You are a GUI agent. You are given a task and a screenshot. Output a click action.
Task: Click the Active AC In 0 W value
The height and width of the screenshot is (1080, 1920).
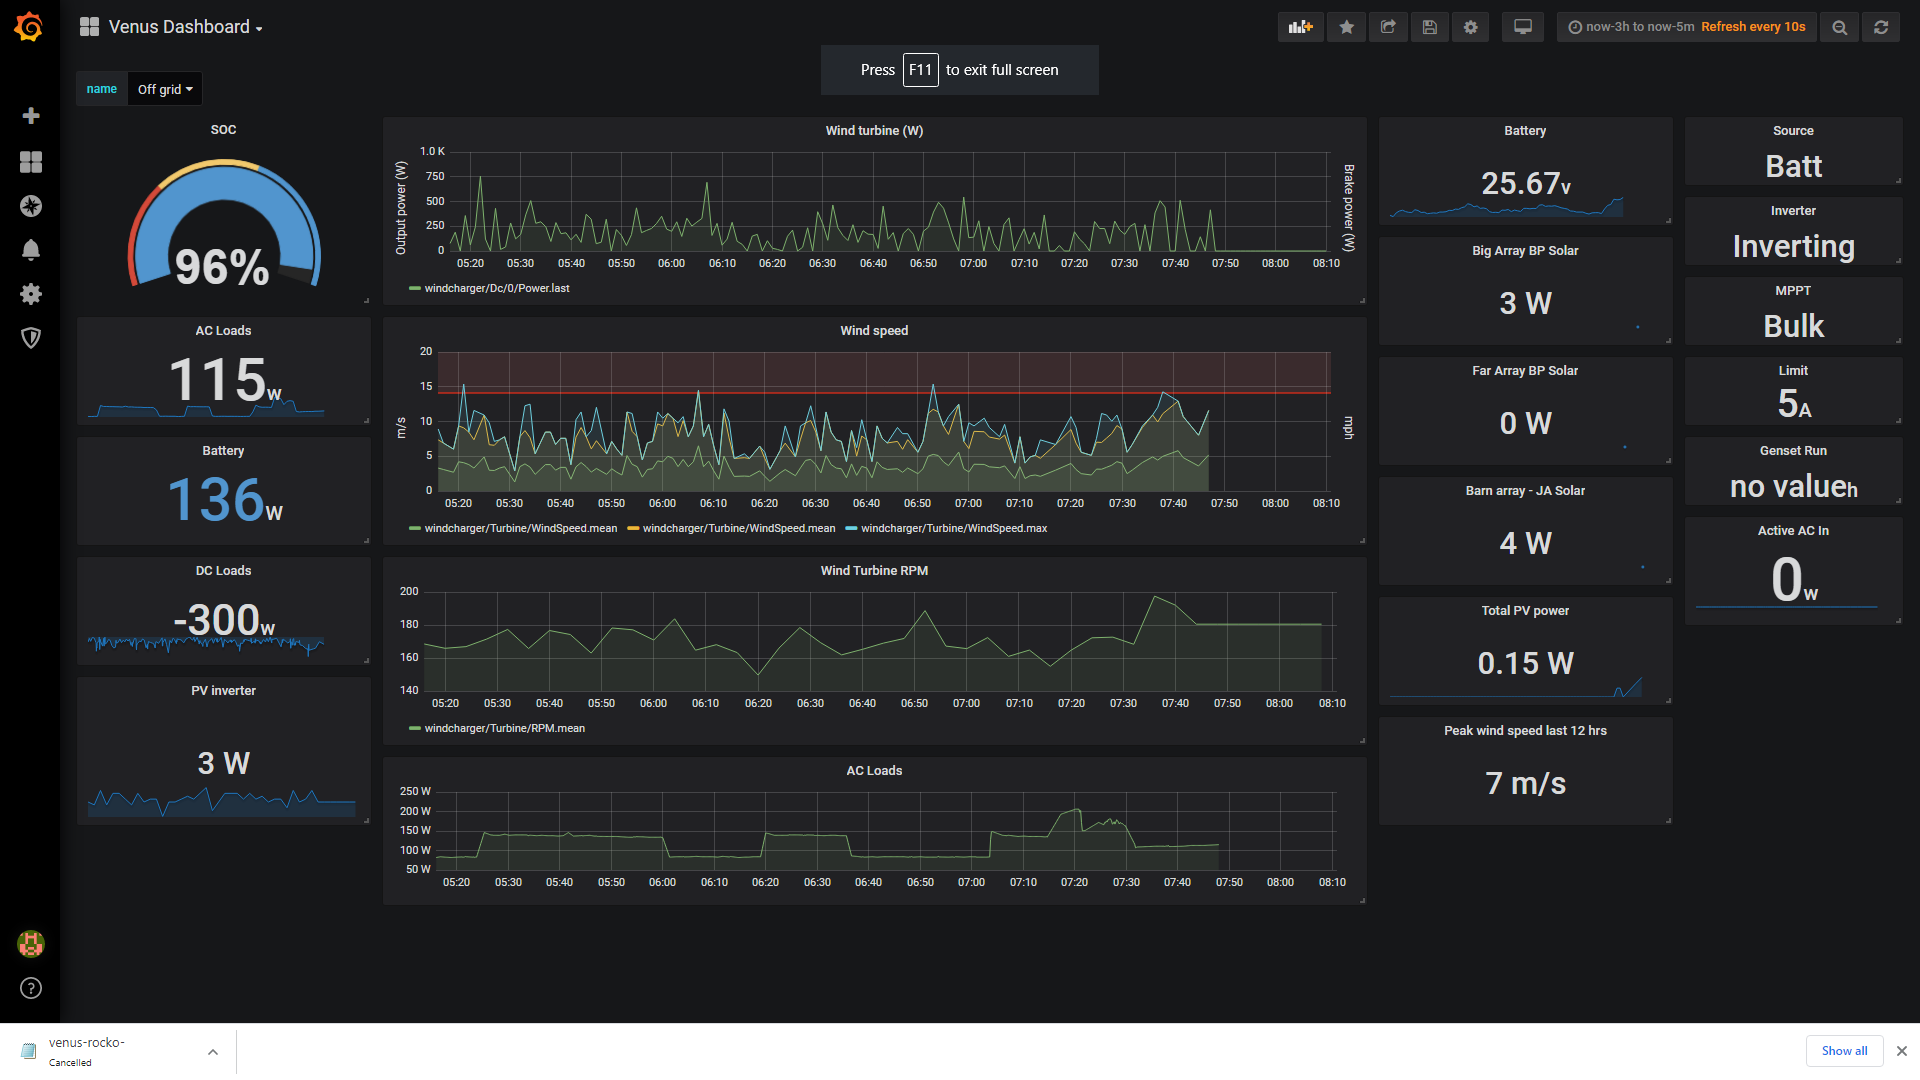pos(1794,580)
